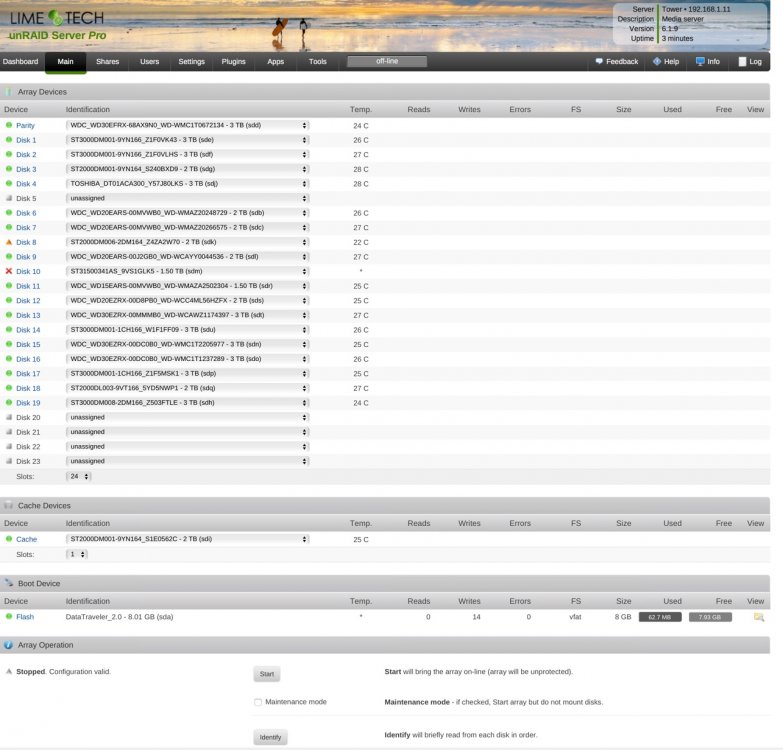Enable the Maintenance mode checkbox
The height and width of the screenshot is (750, 783).
tap(258, 702)
